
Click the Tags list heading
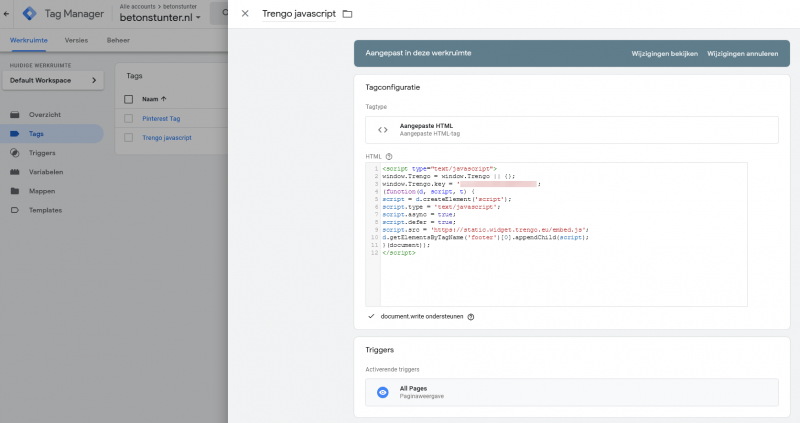point(134,76)
